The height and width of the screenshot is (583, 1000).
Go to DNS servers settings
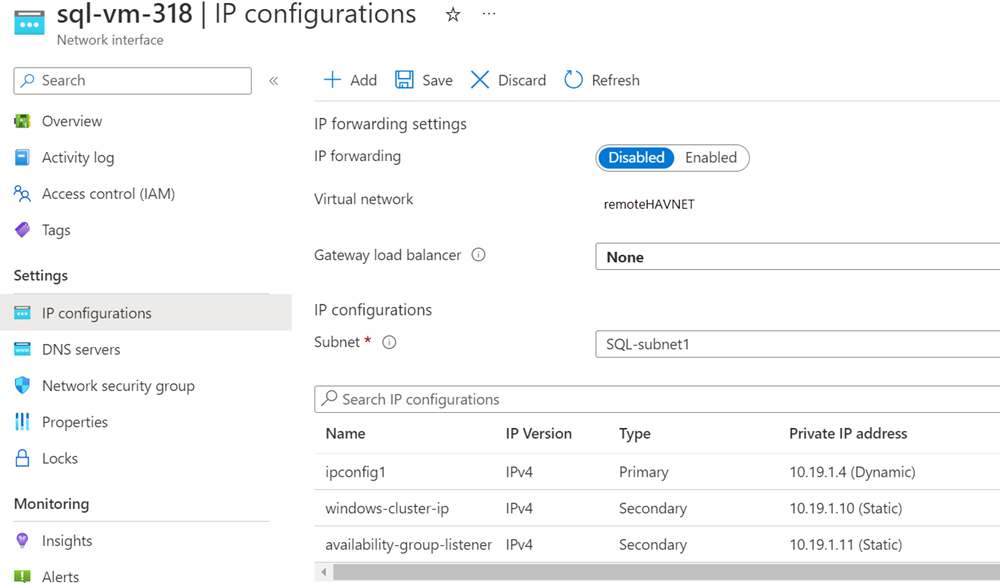pyautogui.click(x=81, y=350)
